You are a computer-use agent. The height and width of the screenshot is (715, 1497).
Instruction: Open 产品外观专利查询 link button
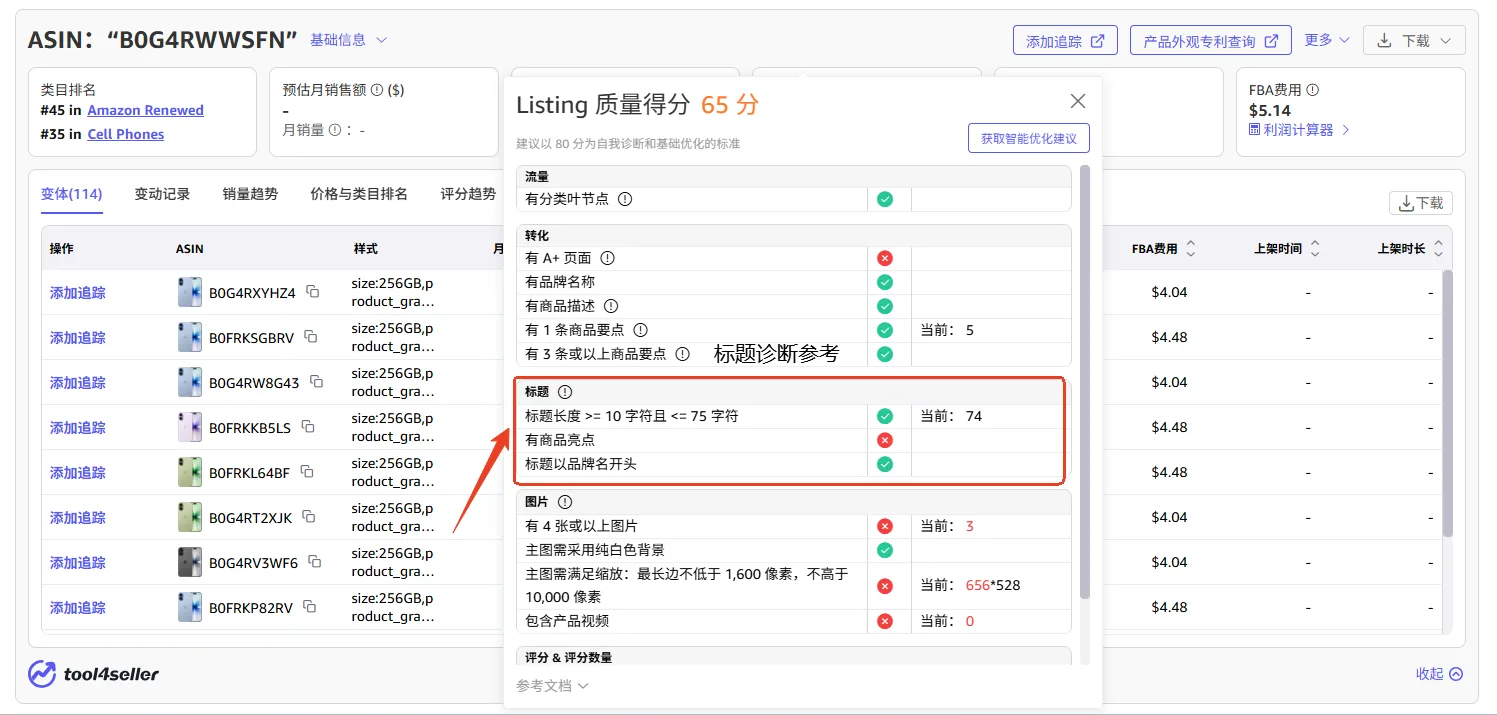(1210, 41)
